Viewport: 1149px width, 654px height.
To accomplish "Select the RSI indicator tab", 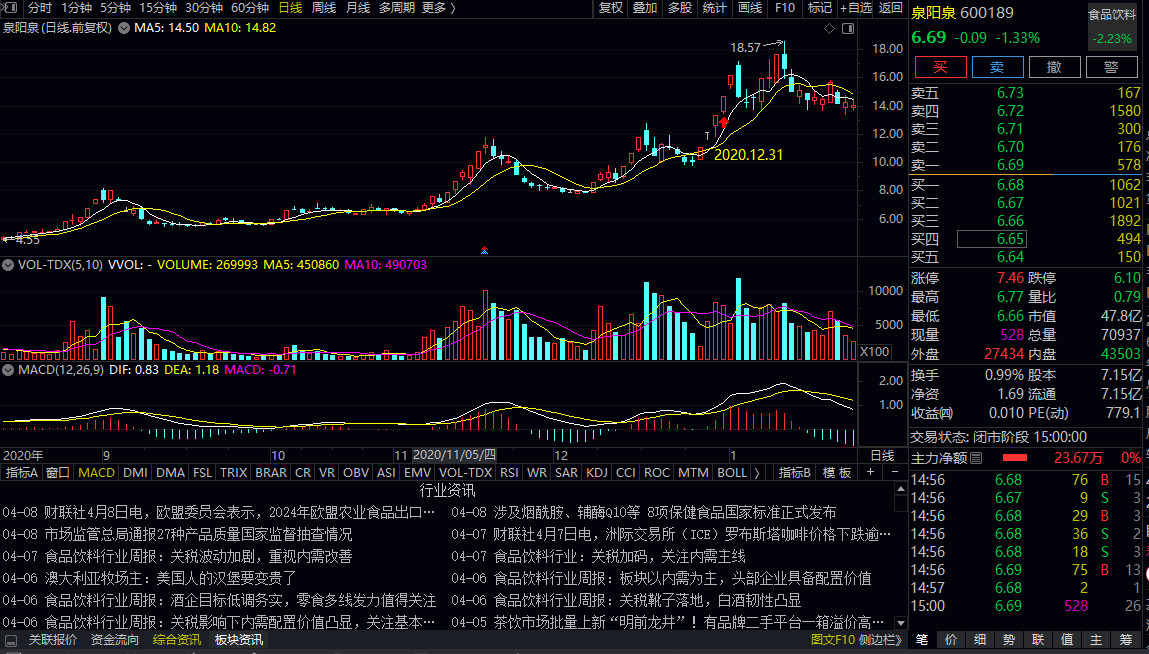I will coord(509,473).
